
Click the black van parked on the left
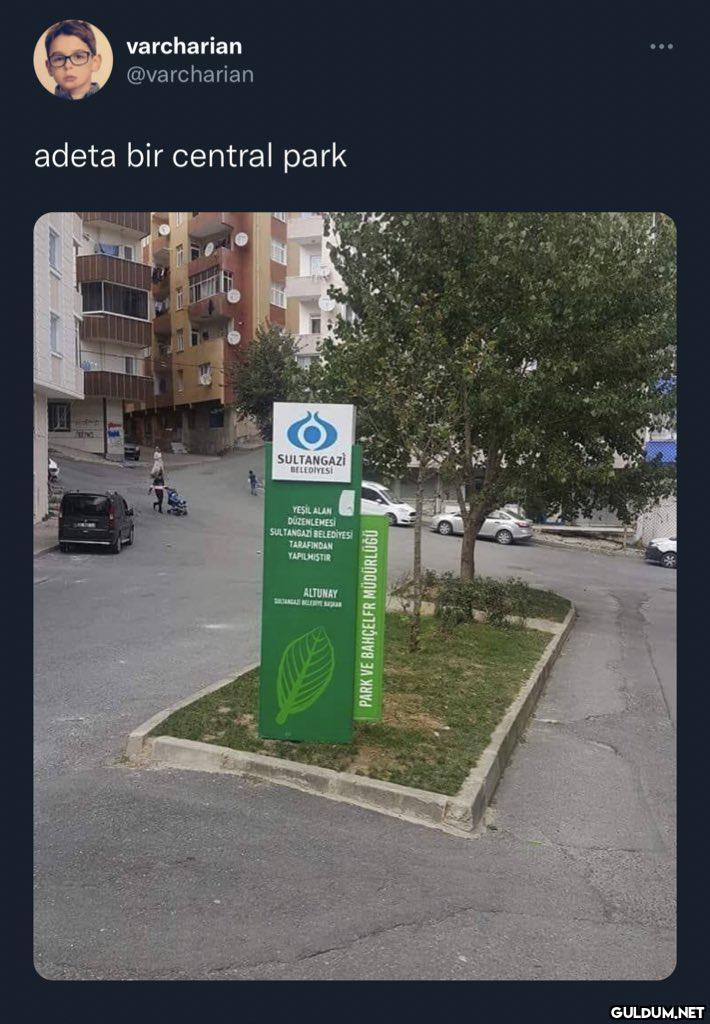[96, 520]
